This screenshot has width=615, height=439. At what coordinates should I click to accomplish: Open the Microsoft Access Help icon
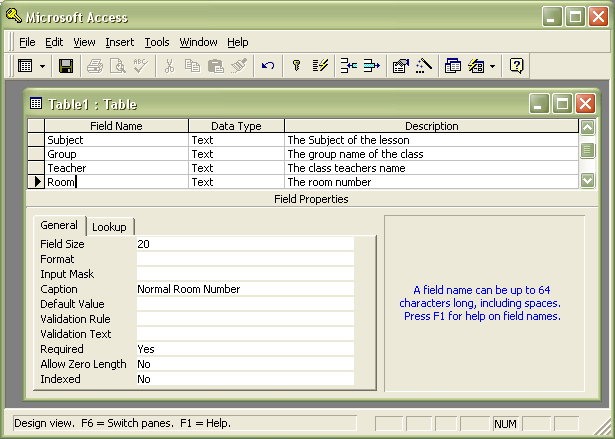tap(517, 66)
